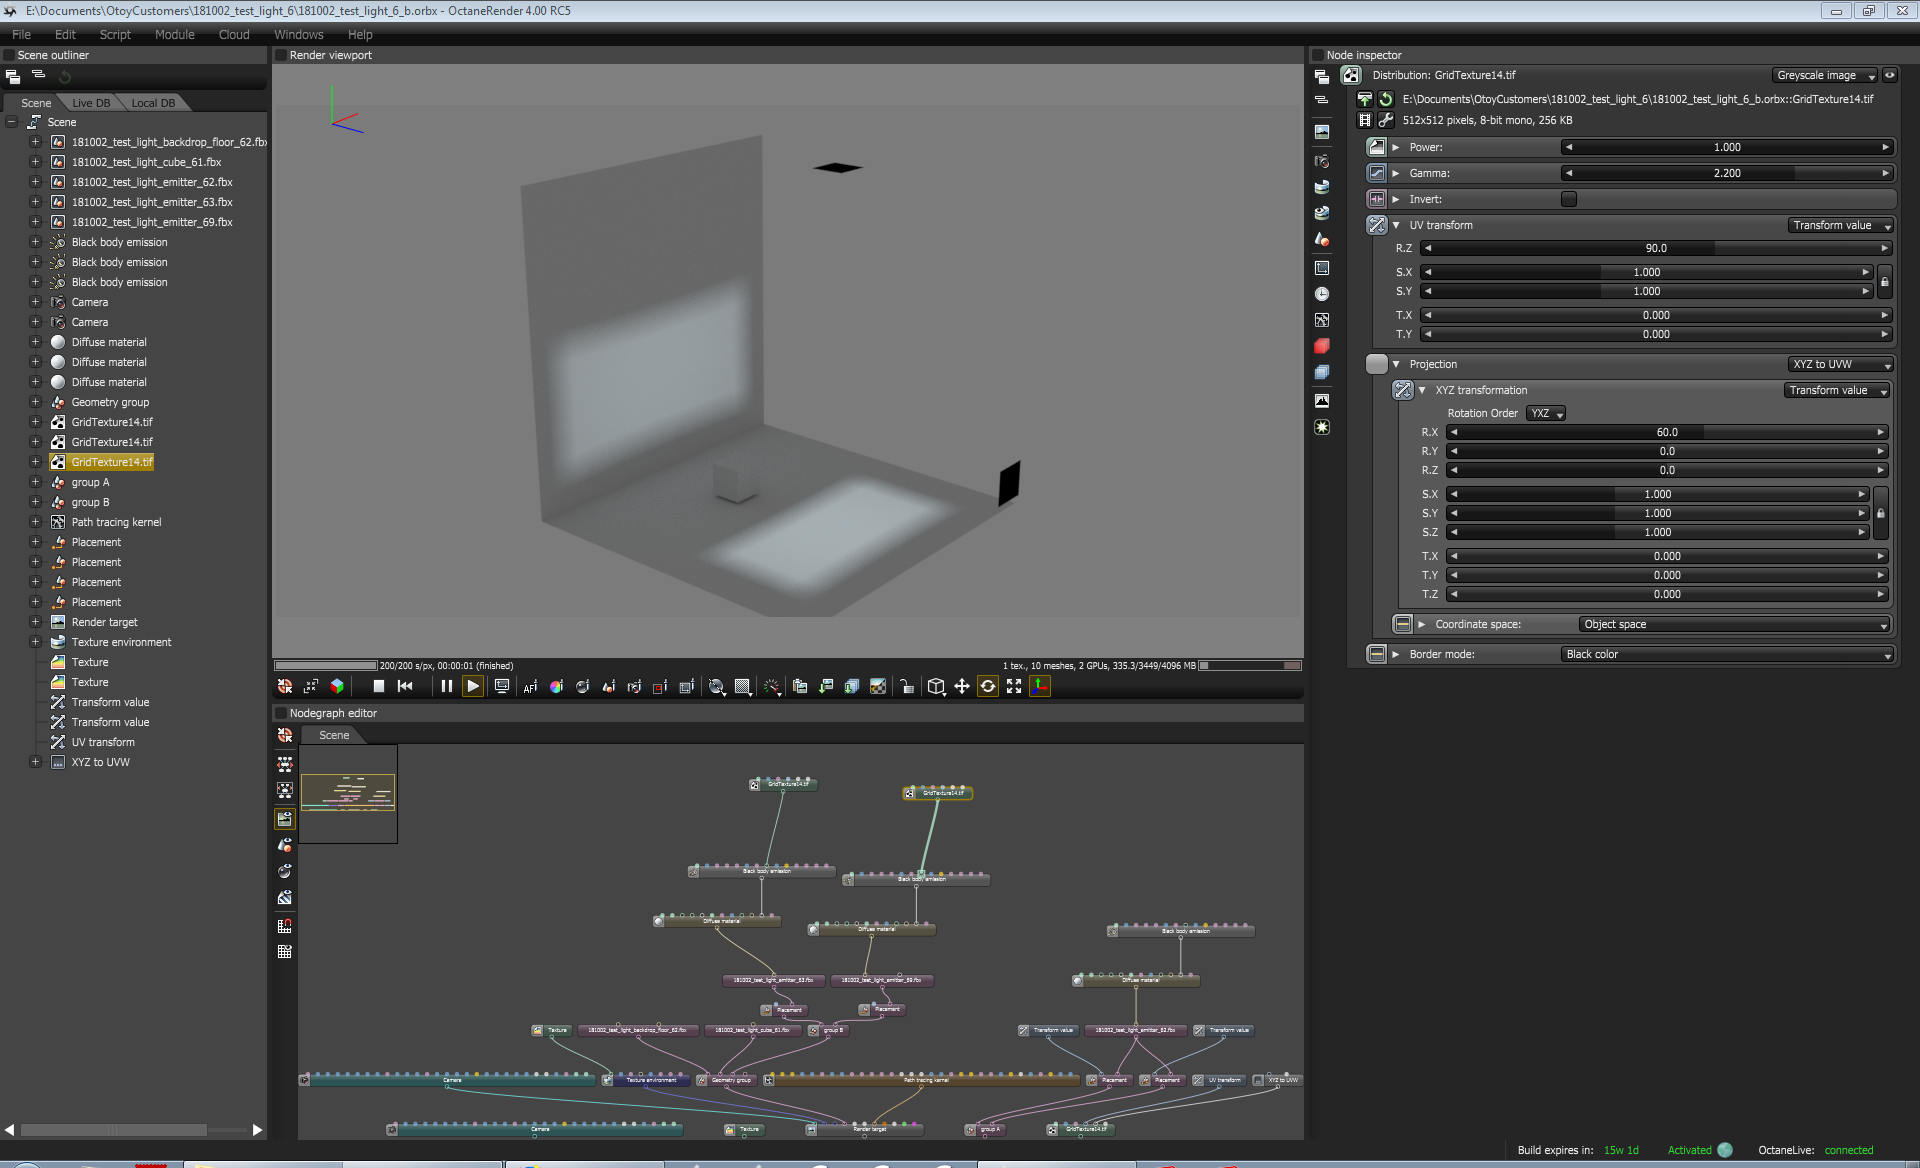Switch to the Live DB tab
The height and width of the screenshot is (1168, 1920).
91,103
